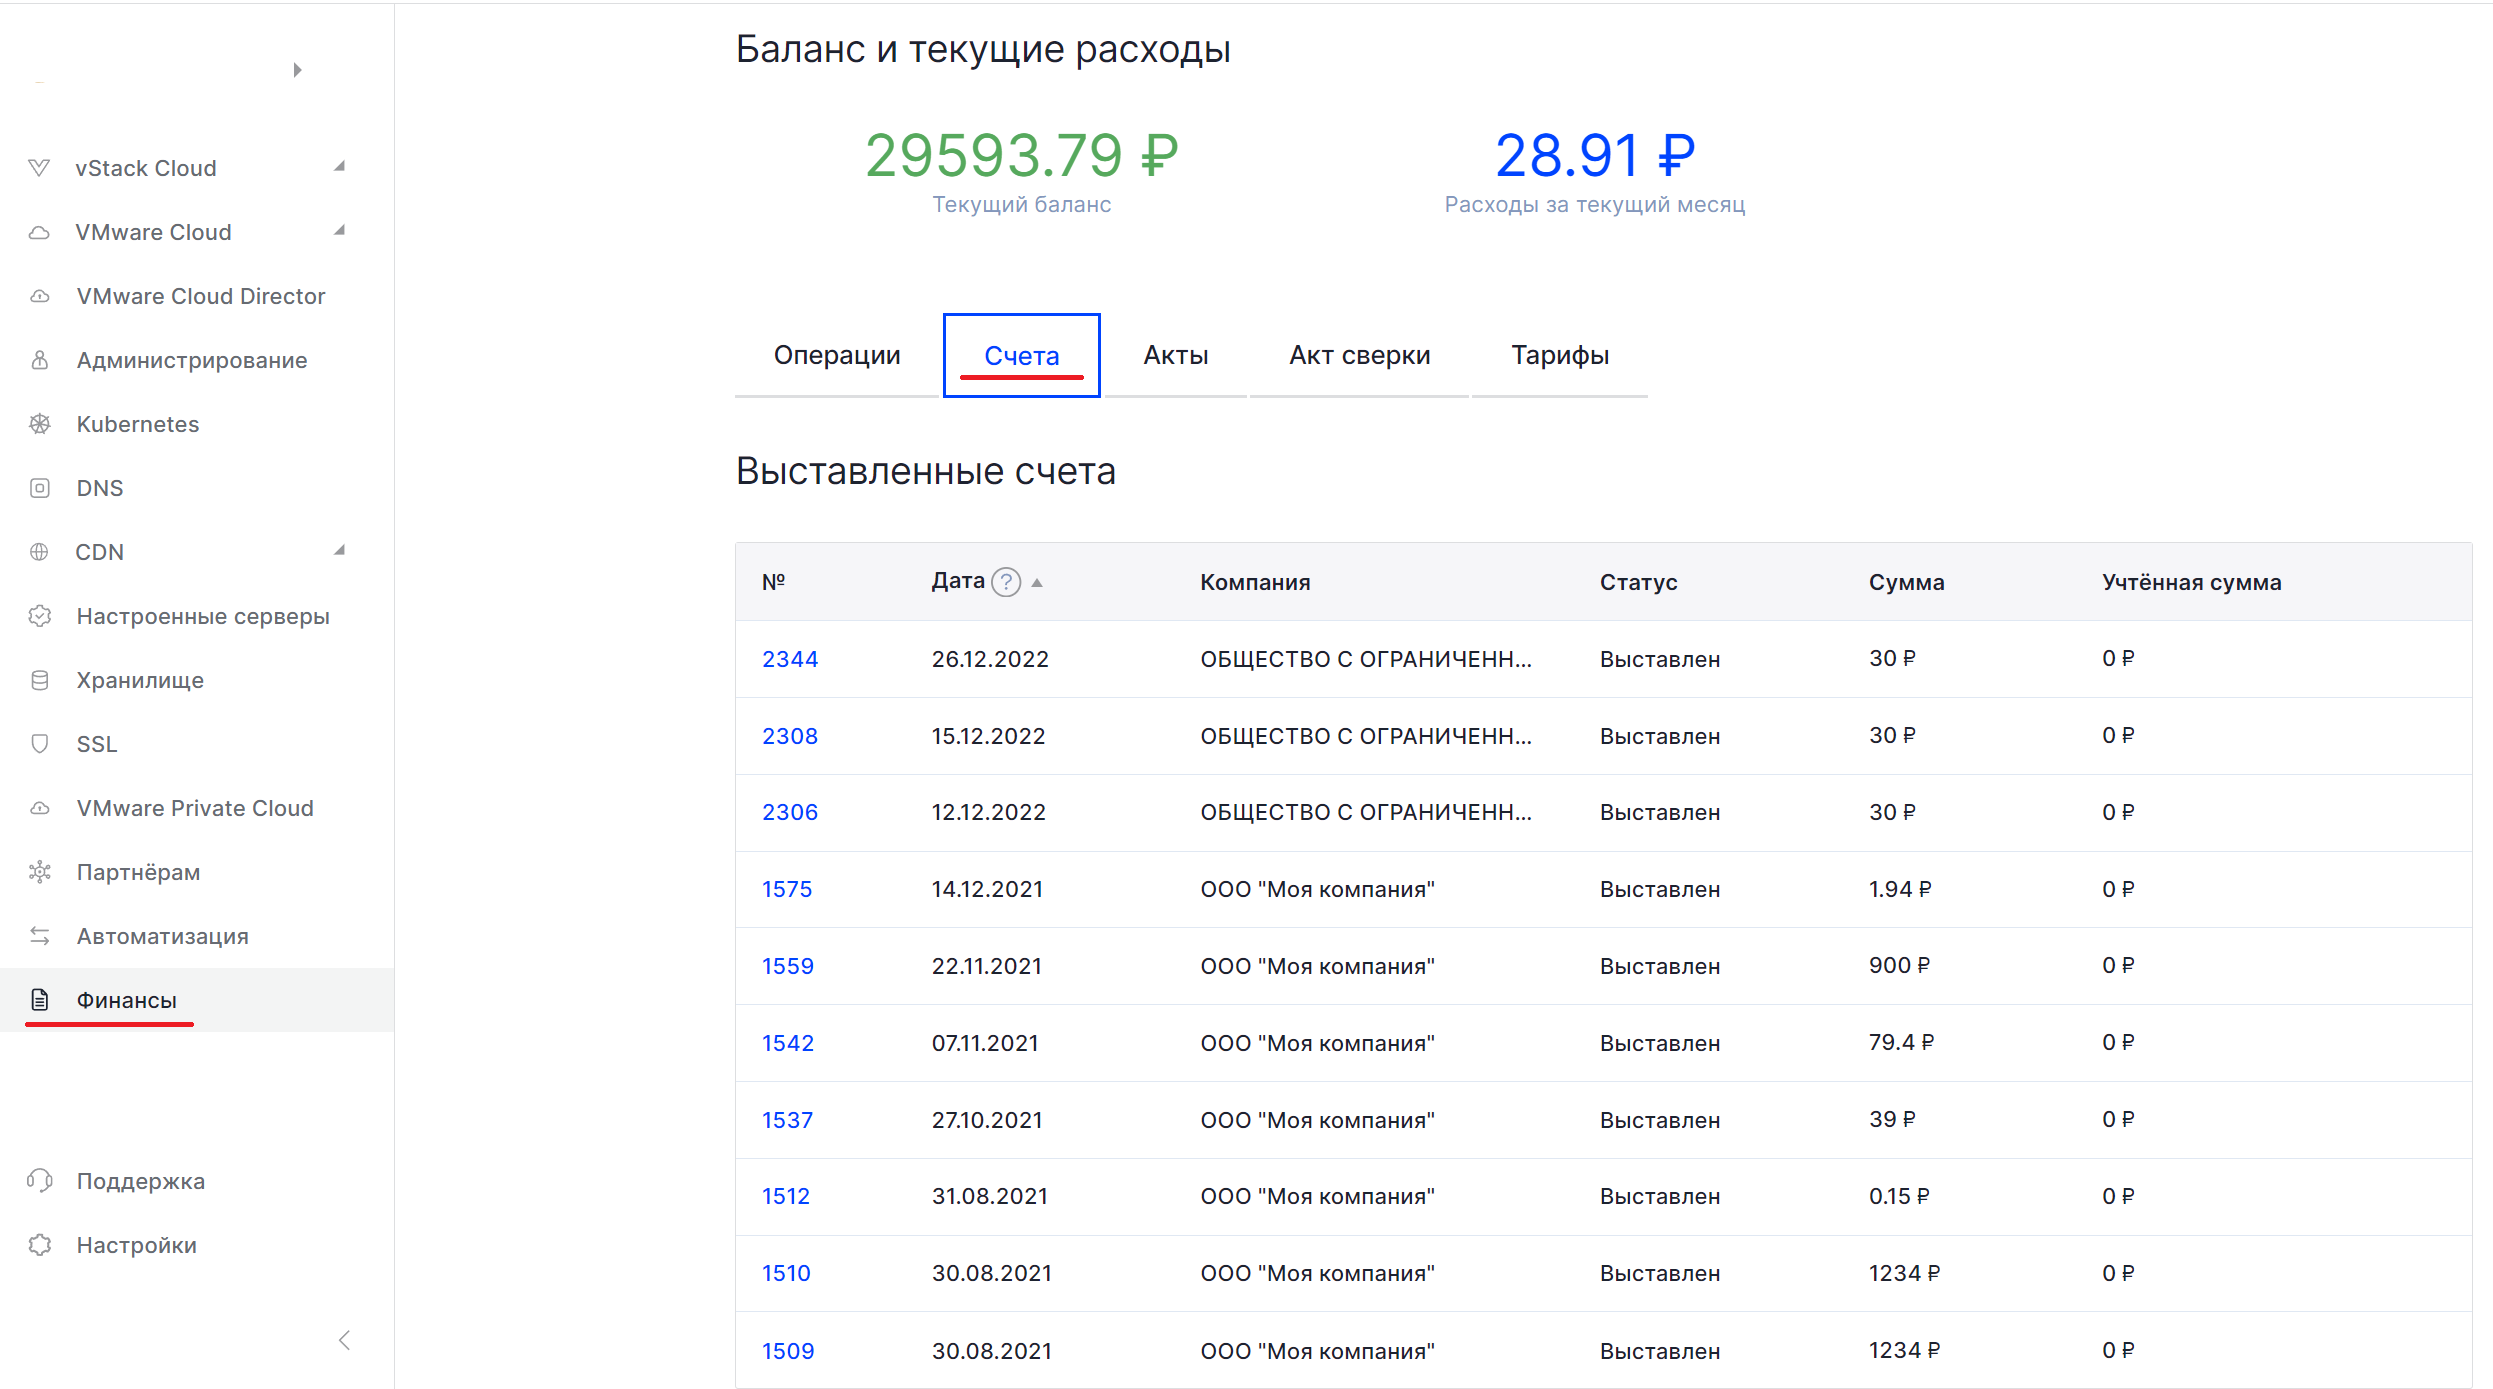Open invoice number 1575
This screenshot has width=2493, height=1389.
(787, 889)
